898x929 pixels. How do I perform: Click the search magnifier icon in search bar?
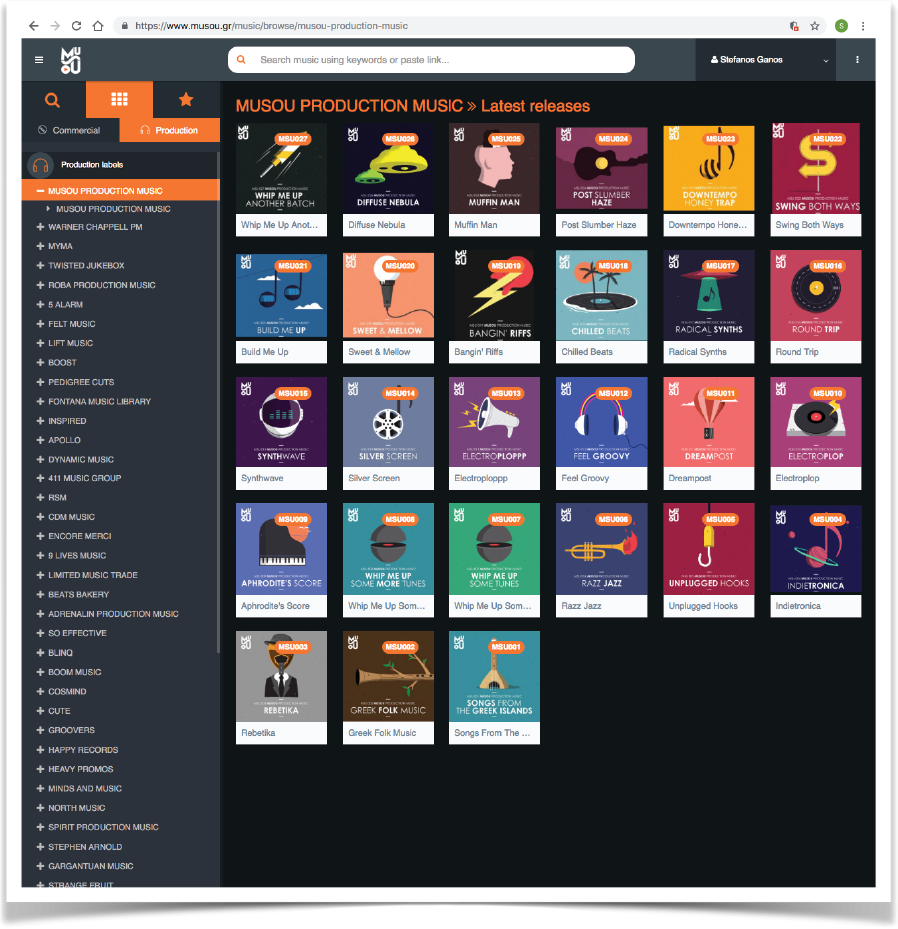click(241, 60)
